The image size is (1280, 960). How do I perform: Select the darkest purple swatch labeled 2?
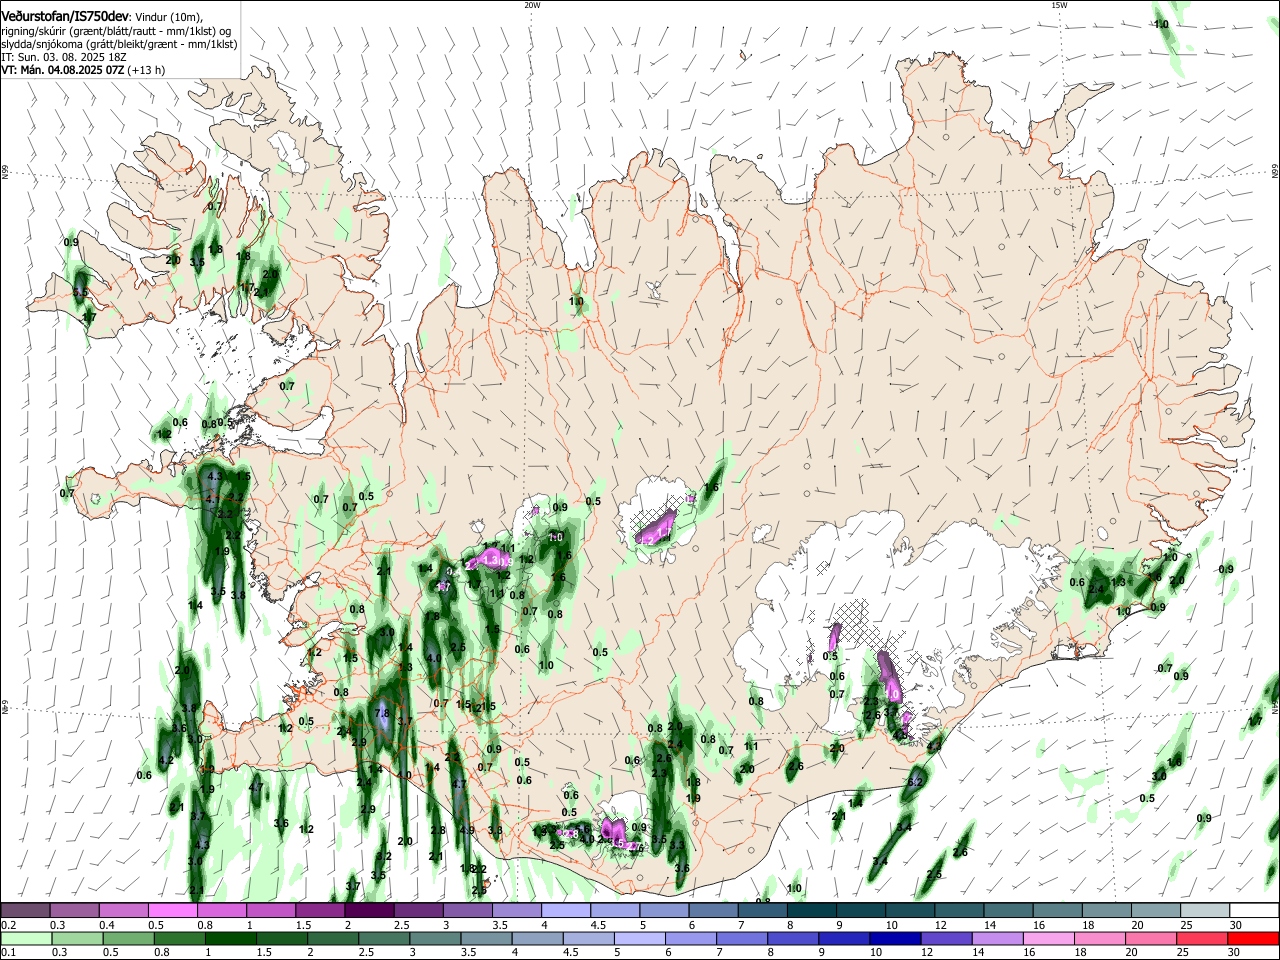368,911
